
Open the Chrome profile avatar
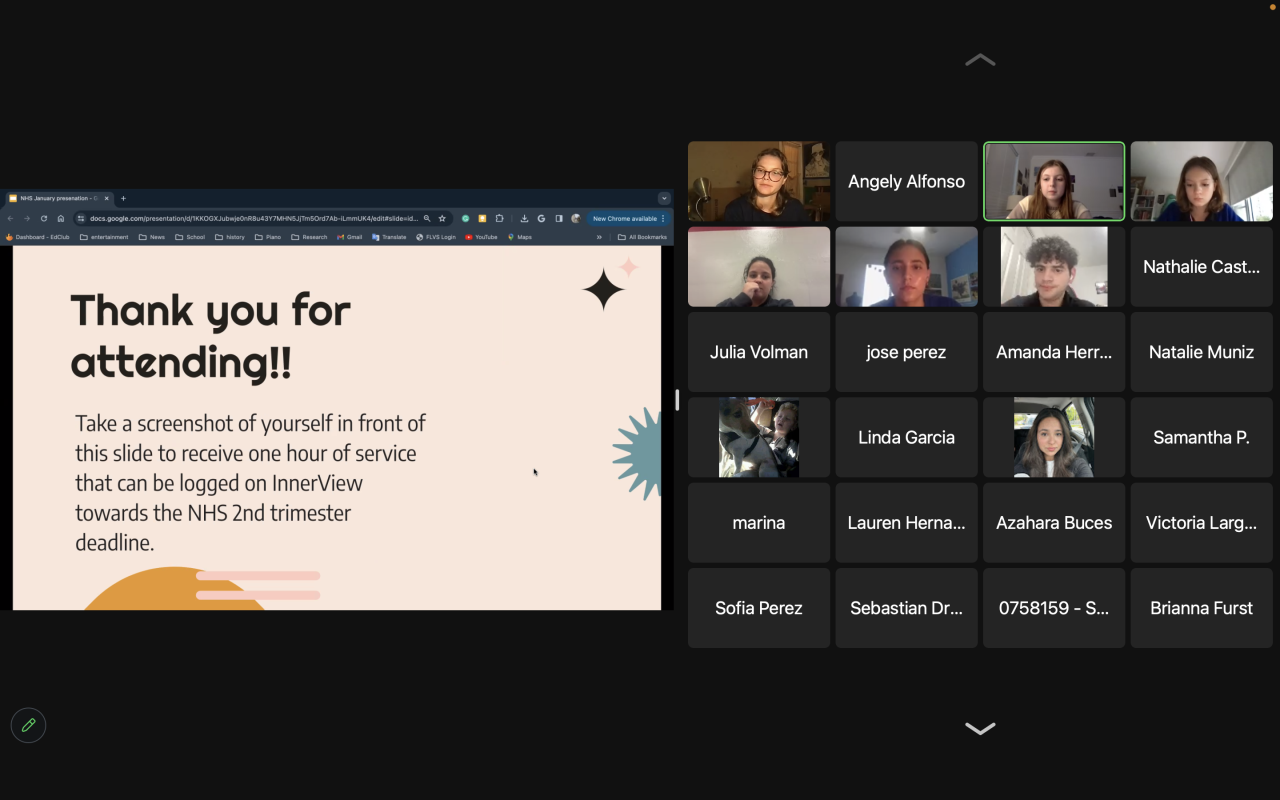576,218
